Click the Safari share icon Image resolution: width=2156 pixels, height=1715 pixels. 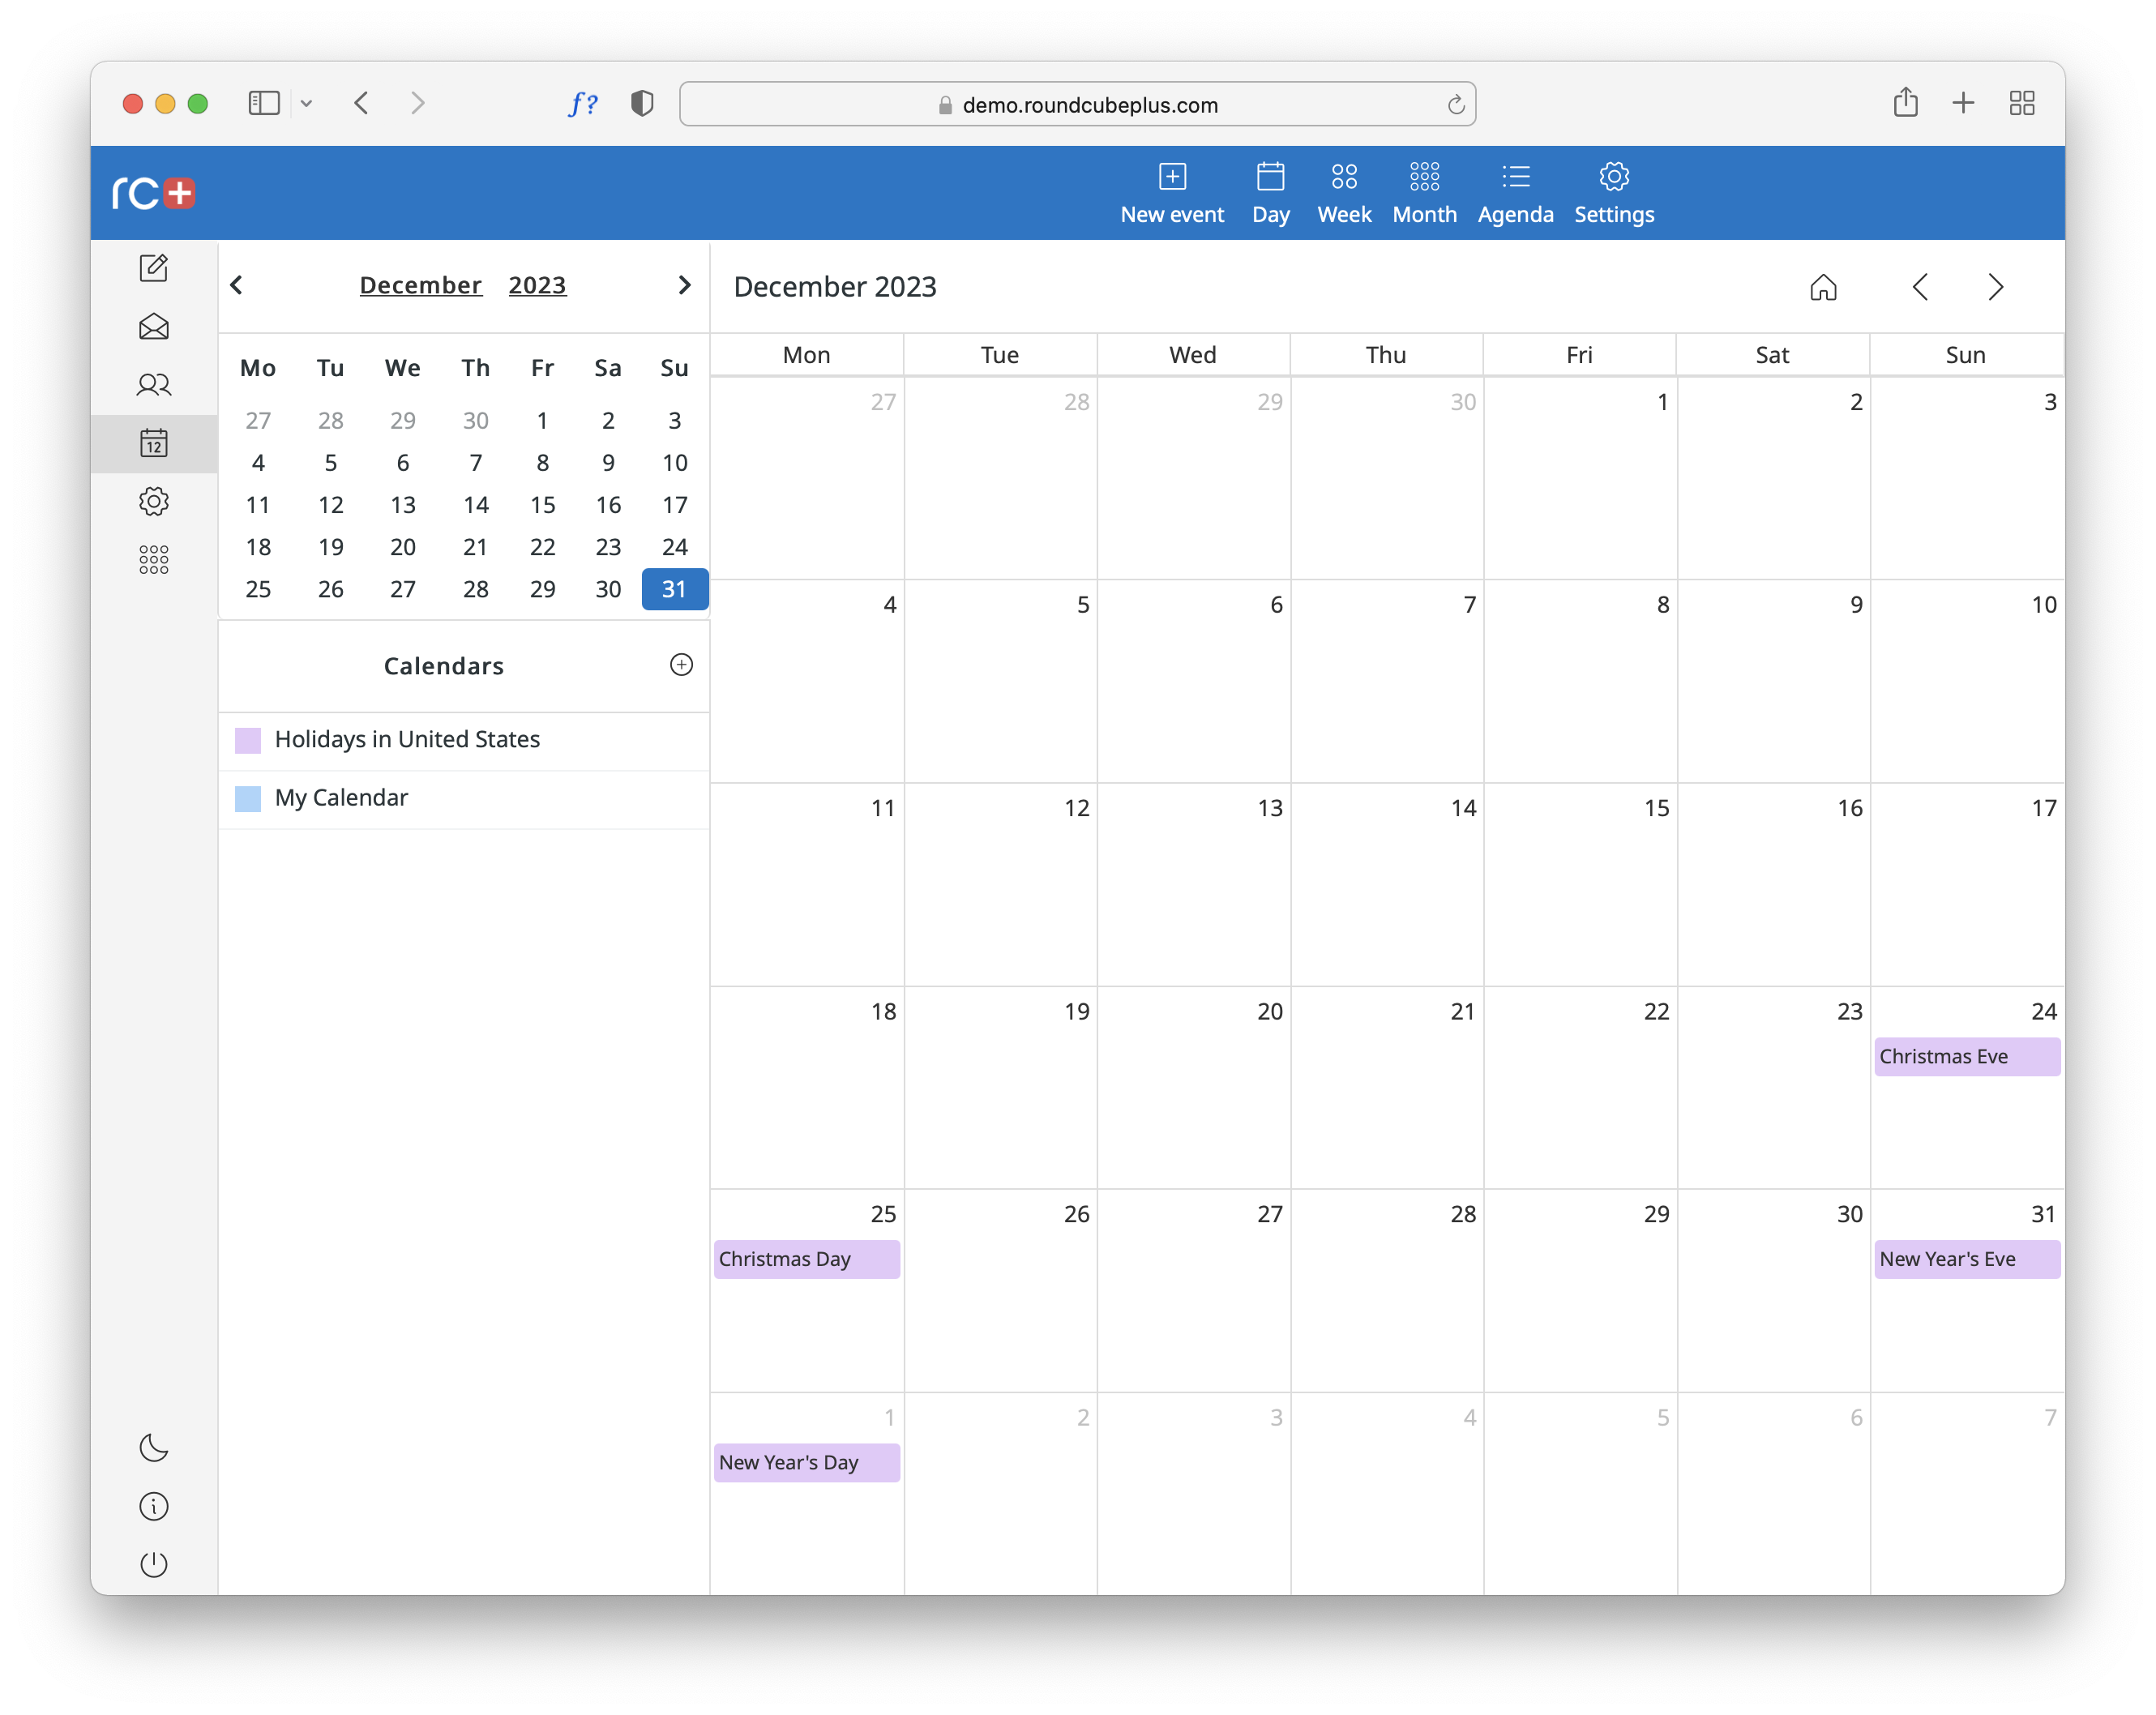[1905, 102]
